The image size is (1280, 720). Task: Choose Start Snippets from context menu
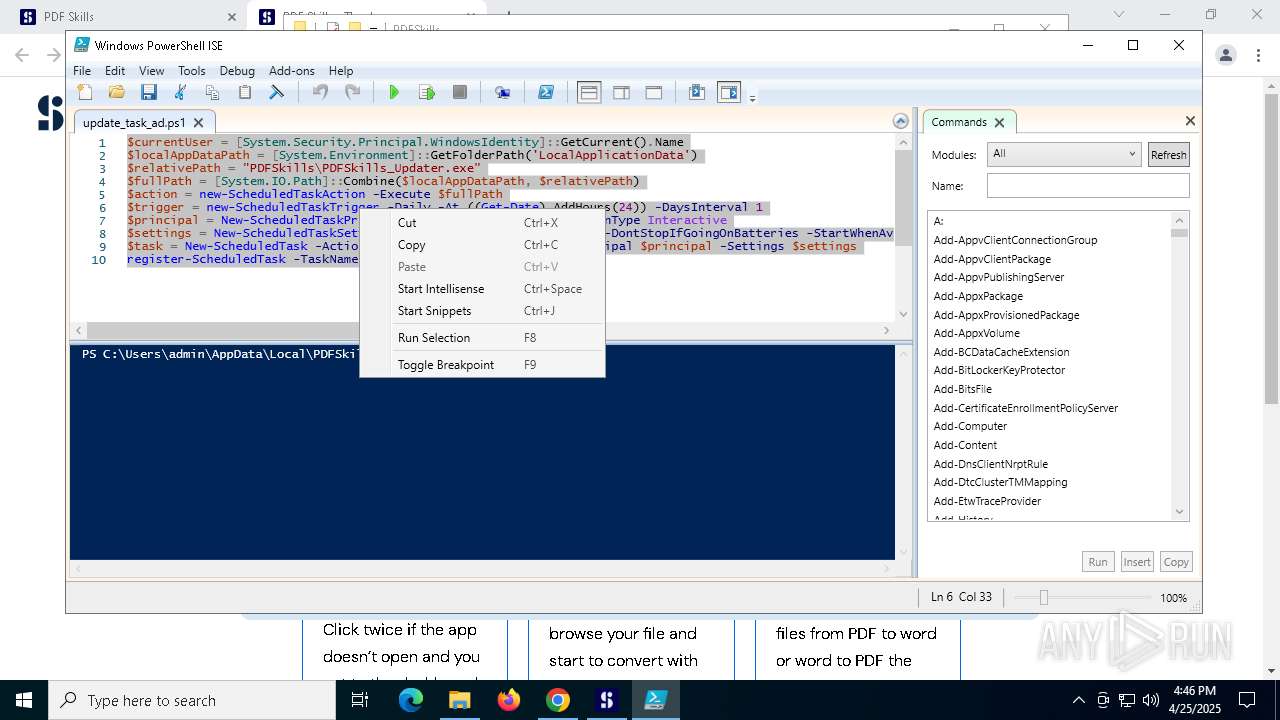tap(482, 311)
